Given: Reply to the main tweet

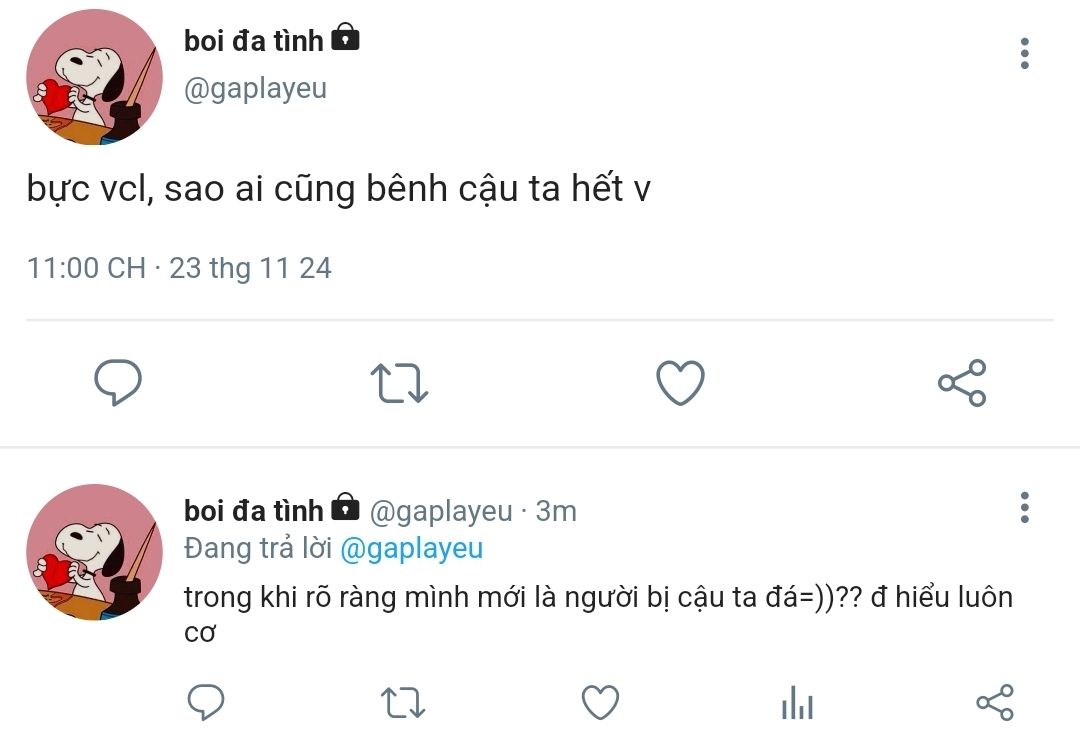Looking at the screenshot, I should 118,383.
